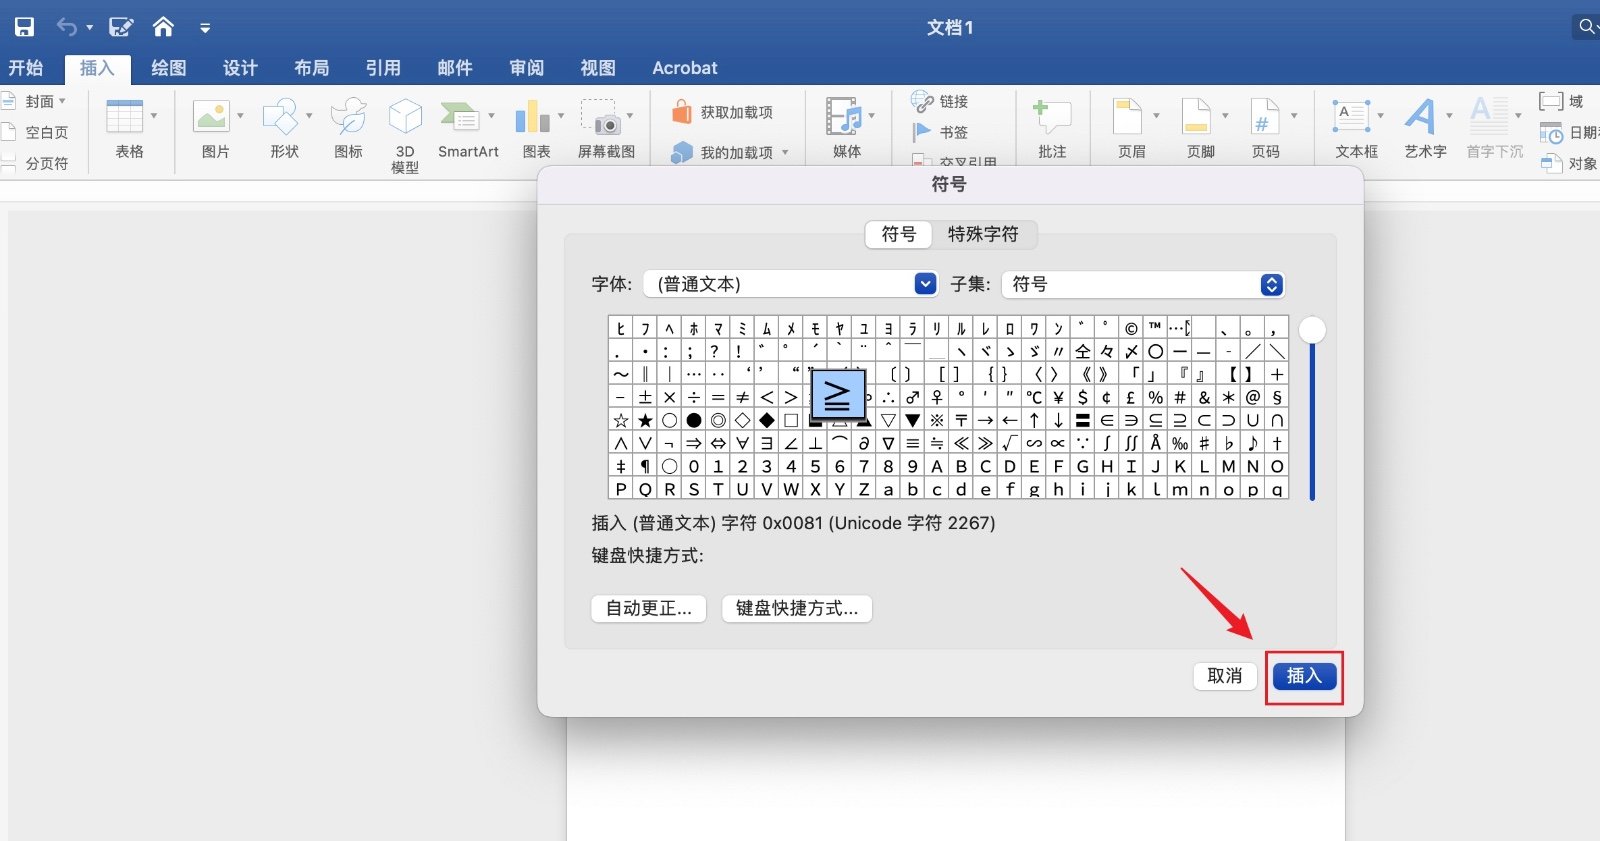Click the 艺术字 WordArt icon
Viewport: 1600px width, 841px height.
1421,116
